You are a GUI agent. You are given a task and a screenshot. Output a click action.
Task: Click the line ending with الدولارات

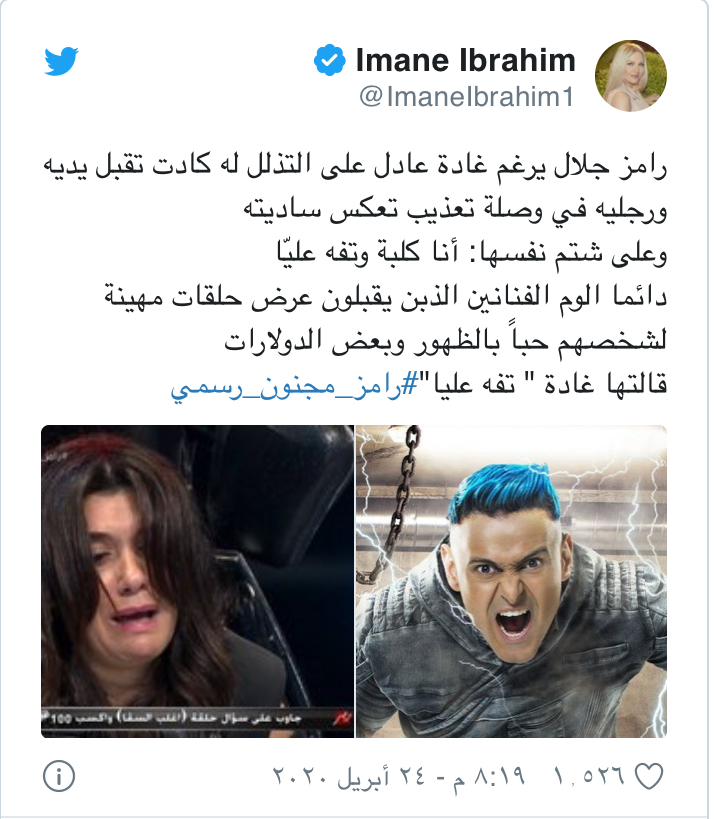446,341
